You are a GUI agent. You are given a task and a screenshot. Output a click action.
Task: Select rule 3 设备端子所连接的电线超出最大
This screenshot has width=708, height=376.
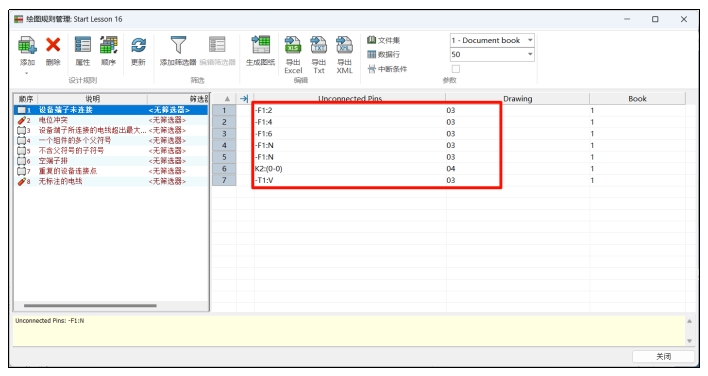(x=112, y=130)
